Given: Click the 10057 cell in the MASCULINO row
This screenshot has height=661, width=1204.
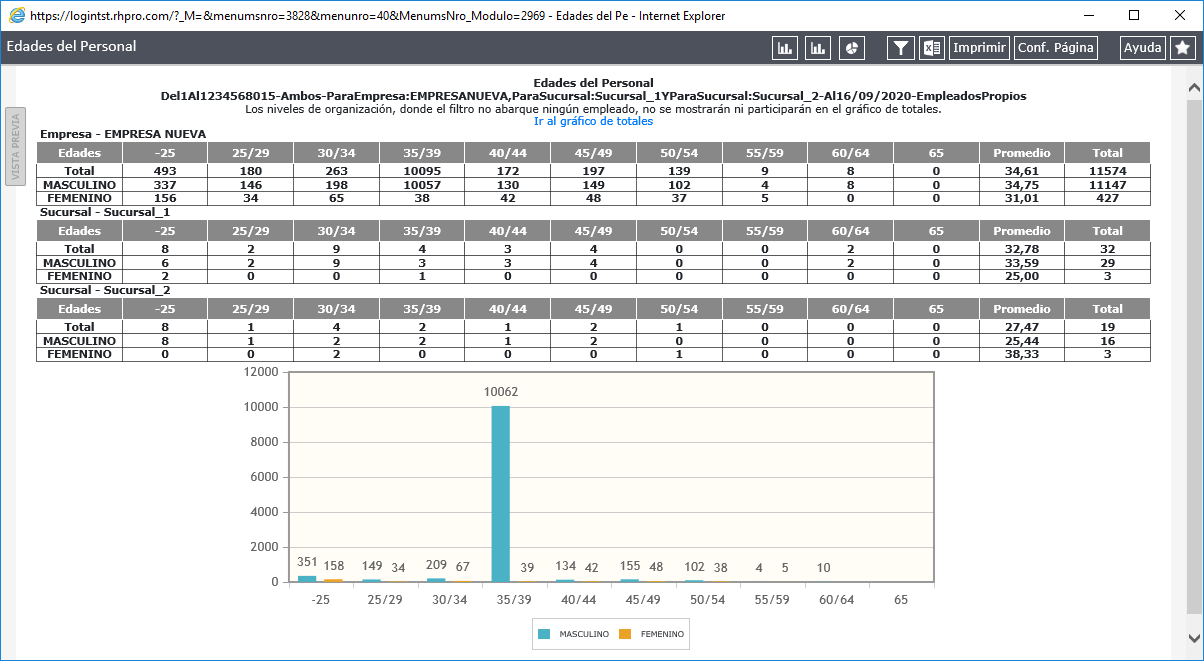Looking at the screenshot, I should [x=422, y=185].
